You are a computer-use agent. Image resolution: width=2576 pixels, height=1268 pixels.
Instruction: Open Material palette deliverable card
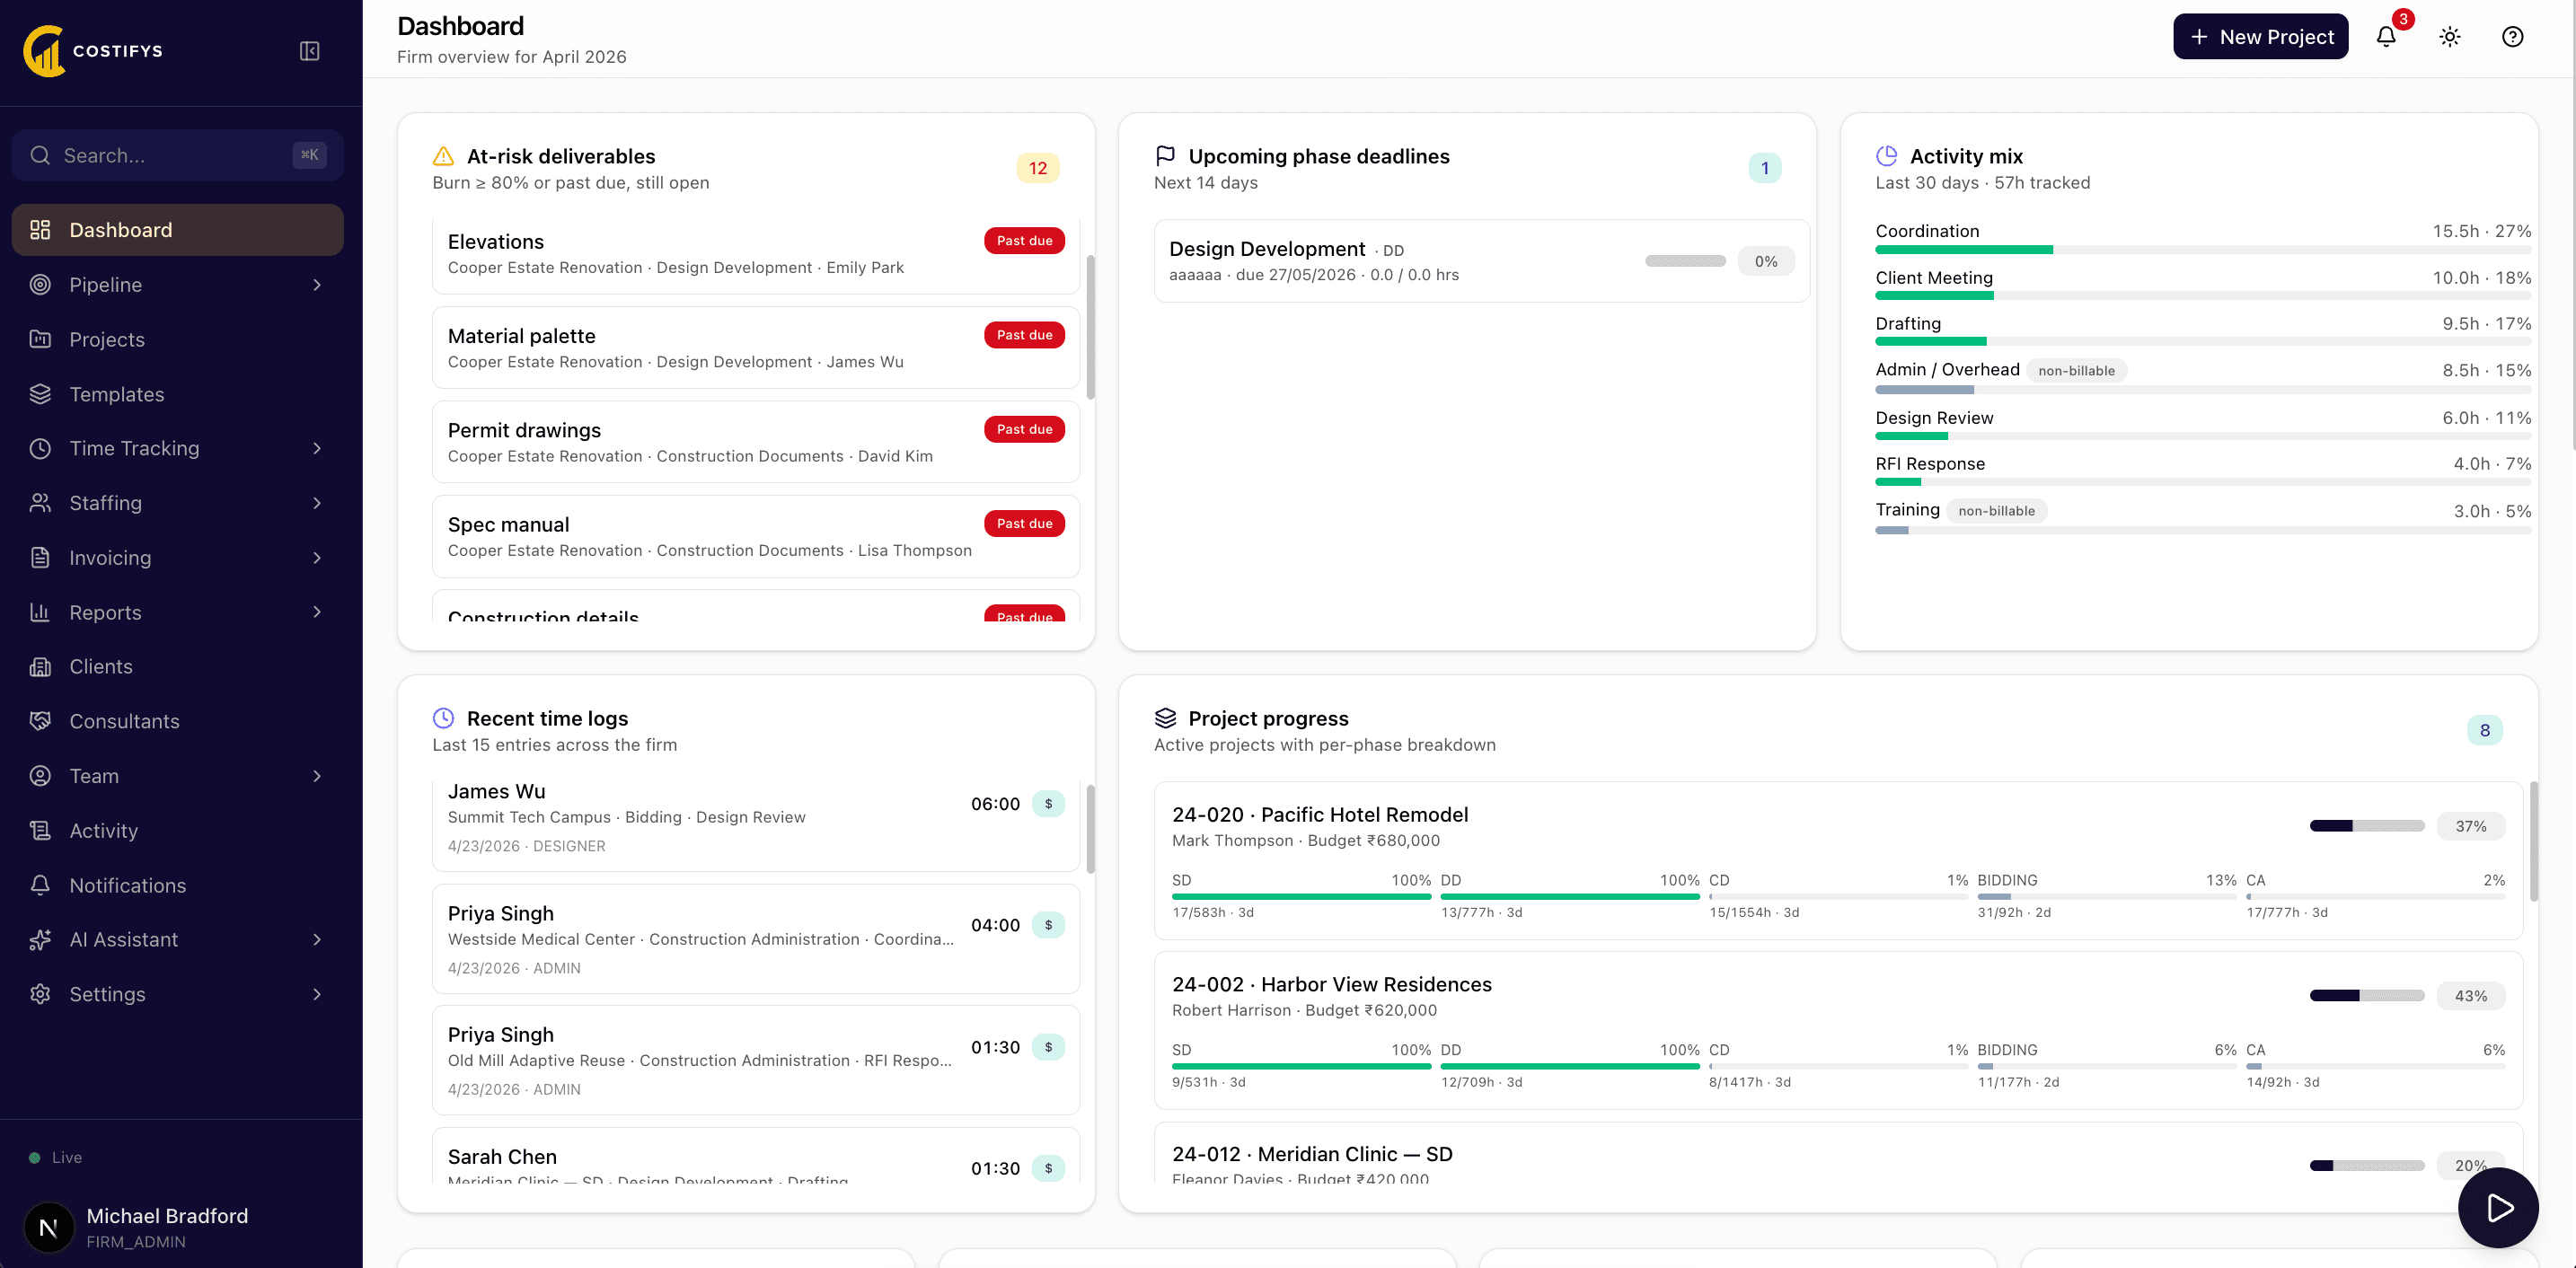(756, 348)
